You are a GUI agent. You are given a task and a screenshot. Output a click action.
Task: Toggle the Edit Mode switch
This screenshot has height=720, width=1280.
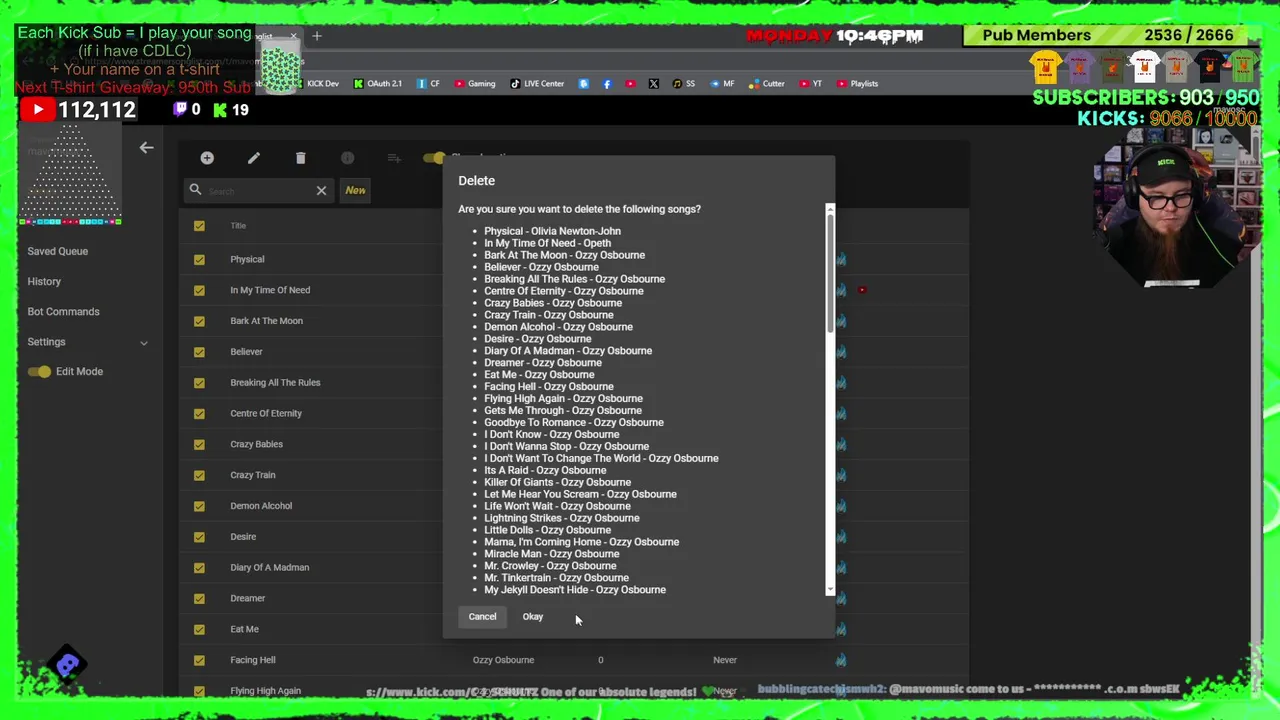coord(39,372)
